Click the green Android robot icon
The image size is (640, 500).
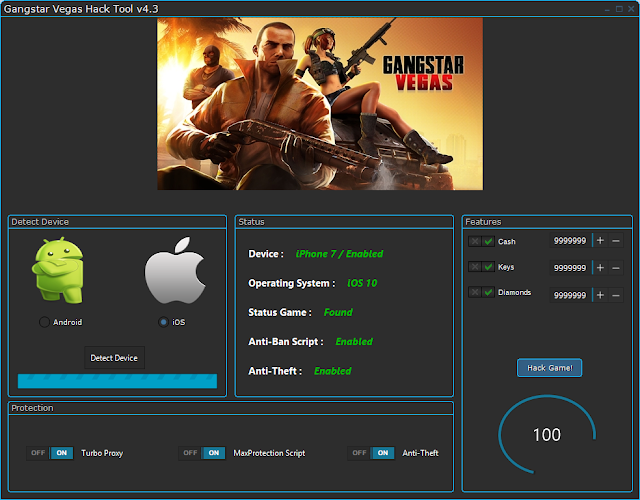(x=58, y=270)
